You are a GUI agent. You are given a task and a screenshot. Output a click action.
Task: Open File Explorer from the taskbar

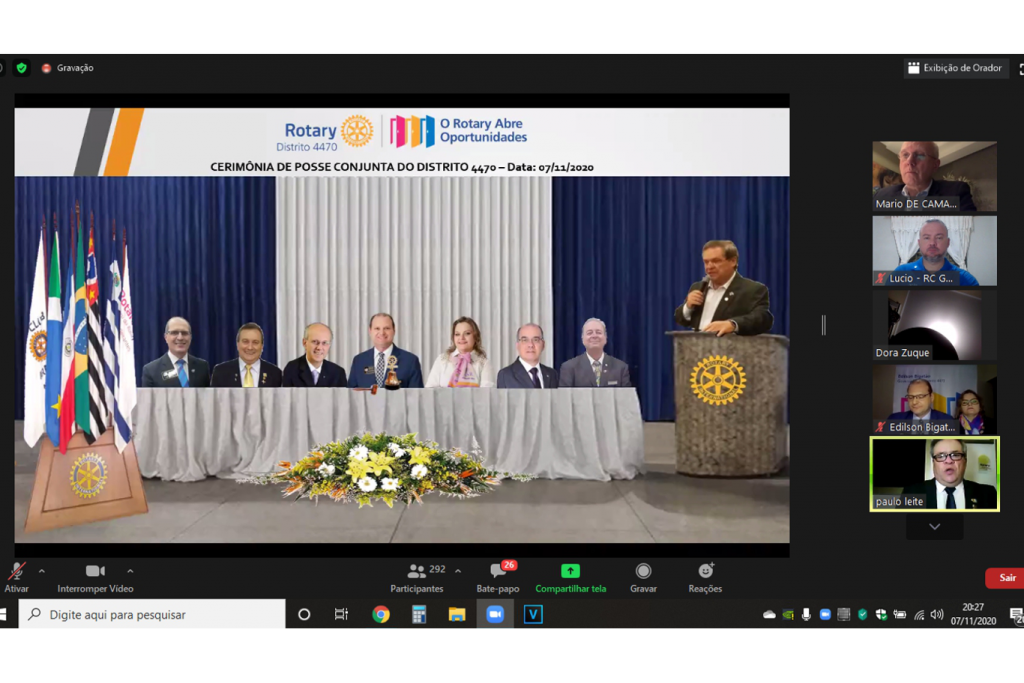click(457, 614)
